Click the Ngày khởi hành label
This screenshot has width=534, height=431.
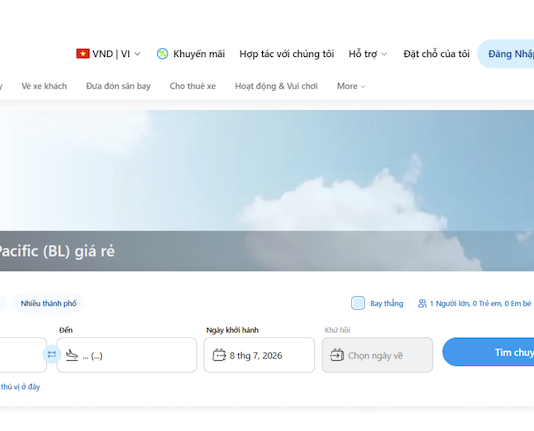(x=232, y=330)
